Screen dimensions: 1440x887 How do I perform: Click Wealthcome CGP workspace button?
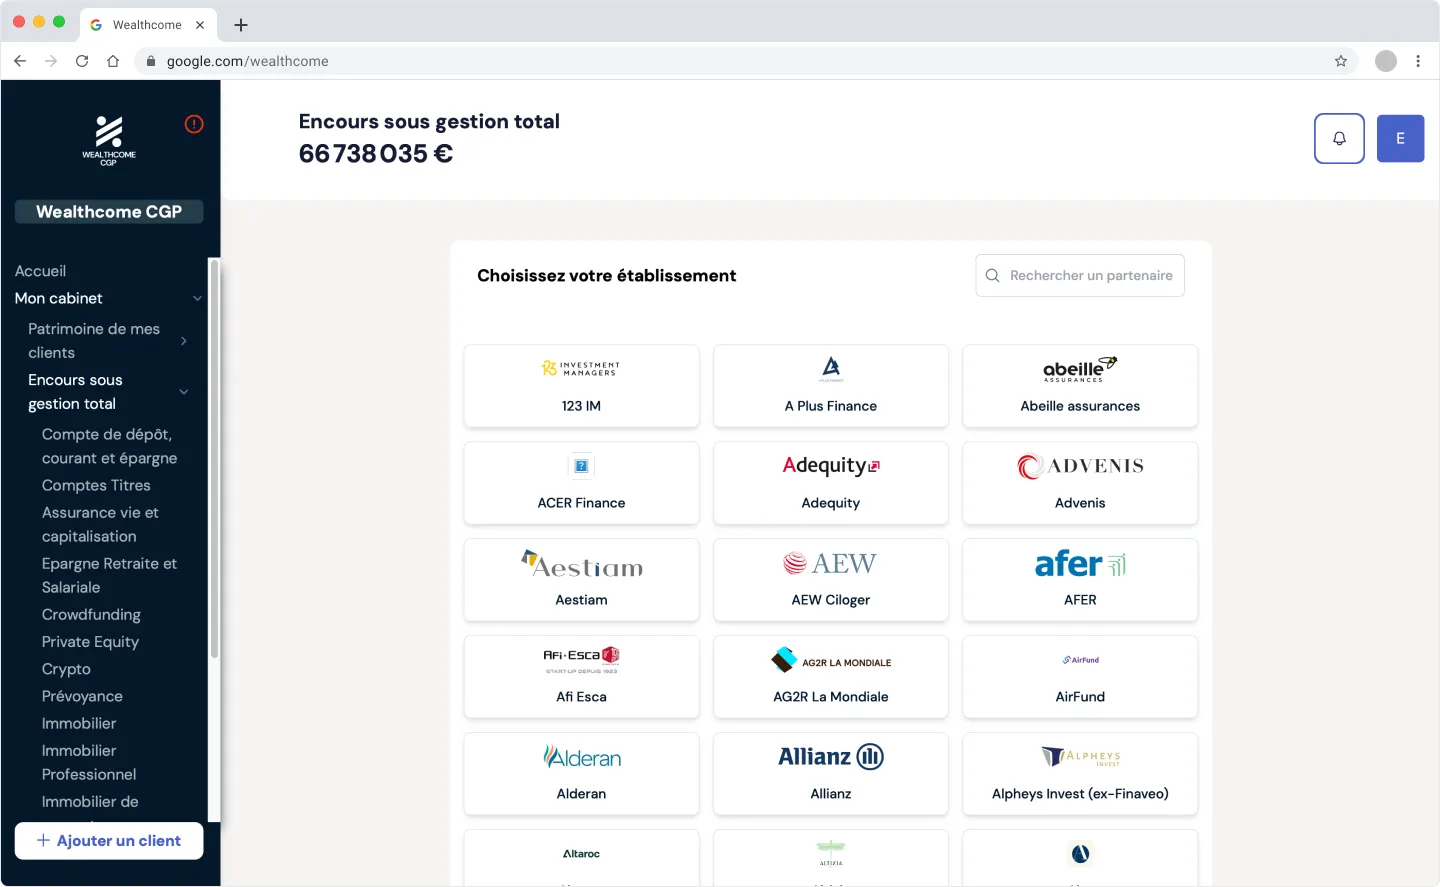109,212
